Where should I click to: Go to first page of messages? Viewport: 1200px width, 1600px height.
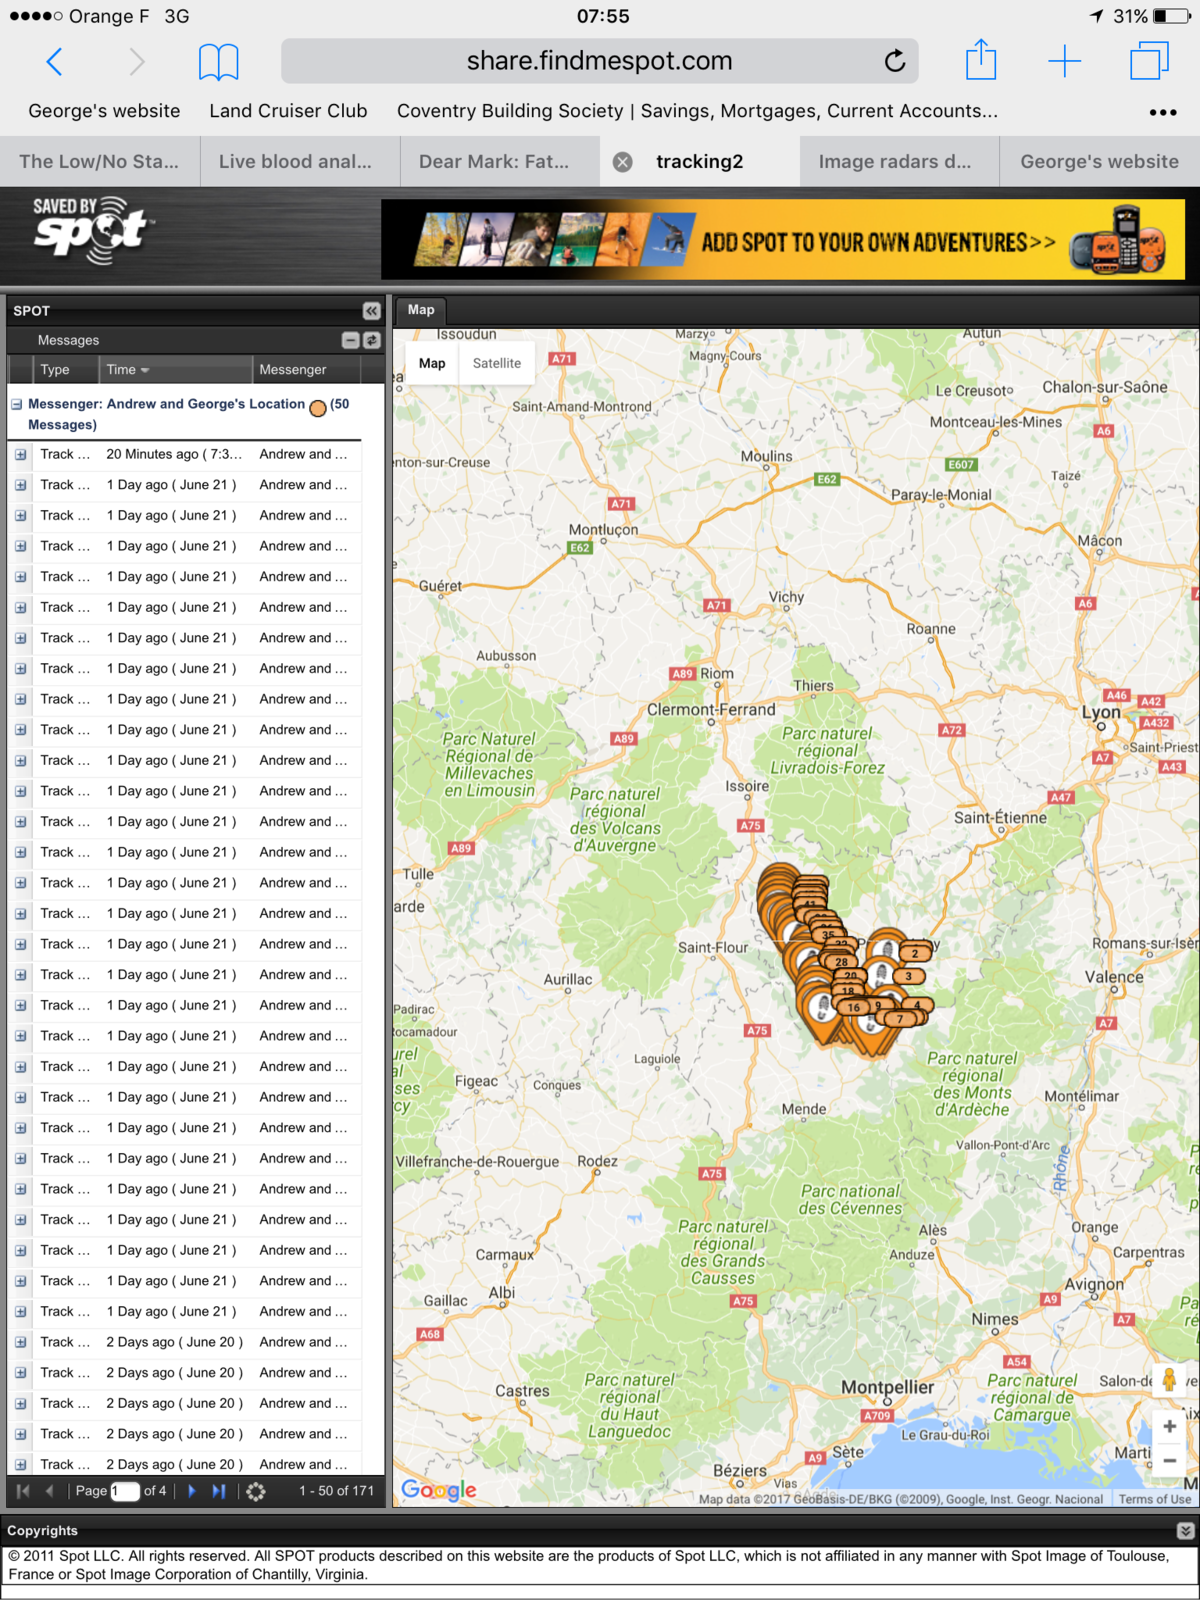(23, 1491)
